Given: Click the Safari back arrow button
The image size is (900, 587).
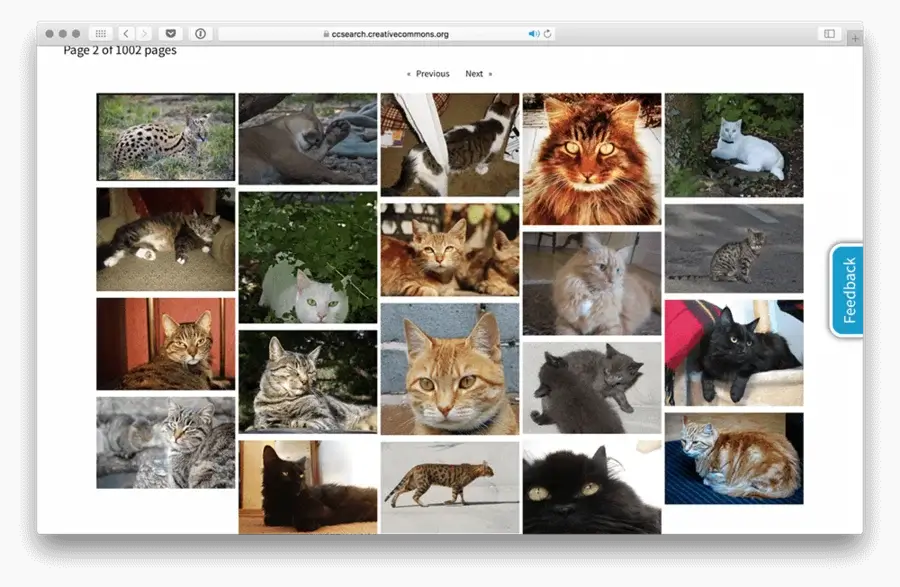Looking at the screenshot, I should point(126,34).
